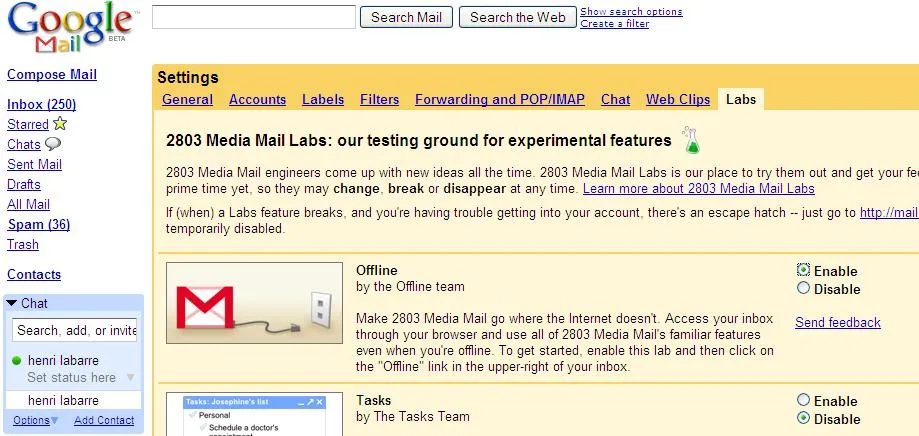The image size is (919, 436).
Task: Click the Create a filter link
Action: click(x=614, y=23)
